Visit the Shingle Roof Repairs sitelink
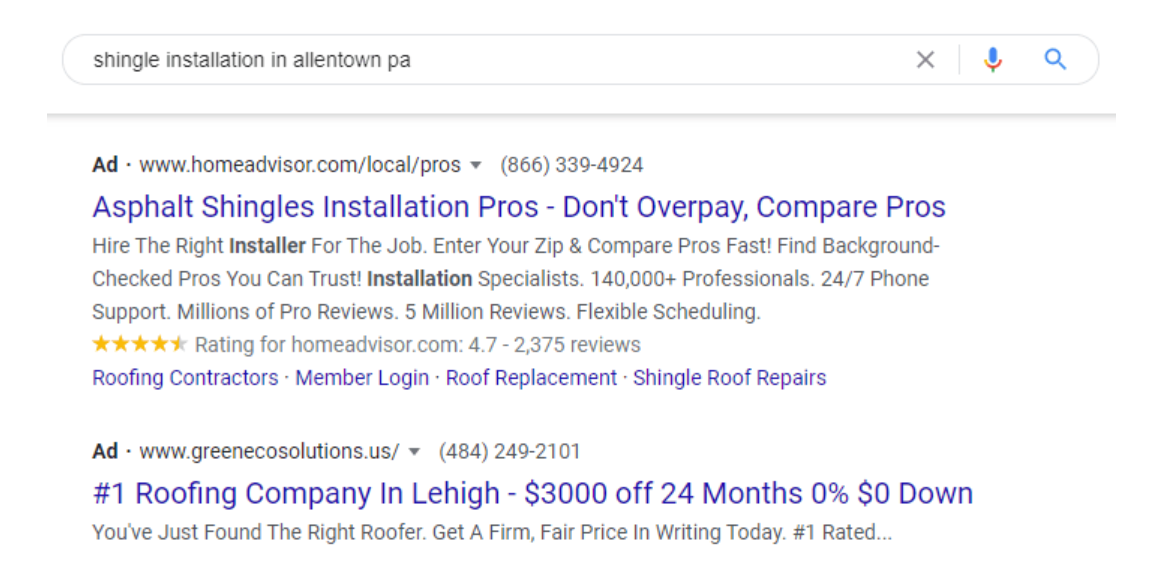The image size is (1165, 574). (x=729, y=378)
